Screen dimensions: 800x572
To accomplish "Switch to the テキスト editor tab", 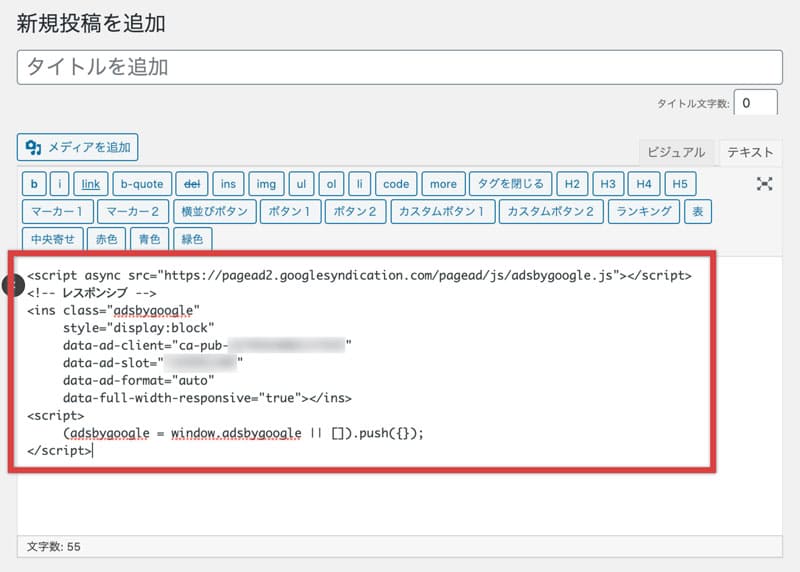I will pos(750,152).
